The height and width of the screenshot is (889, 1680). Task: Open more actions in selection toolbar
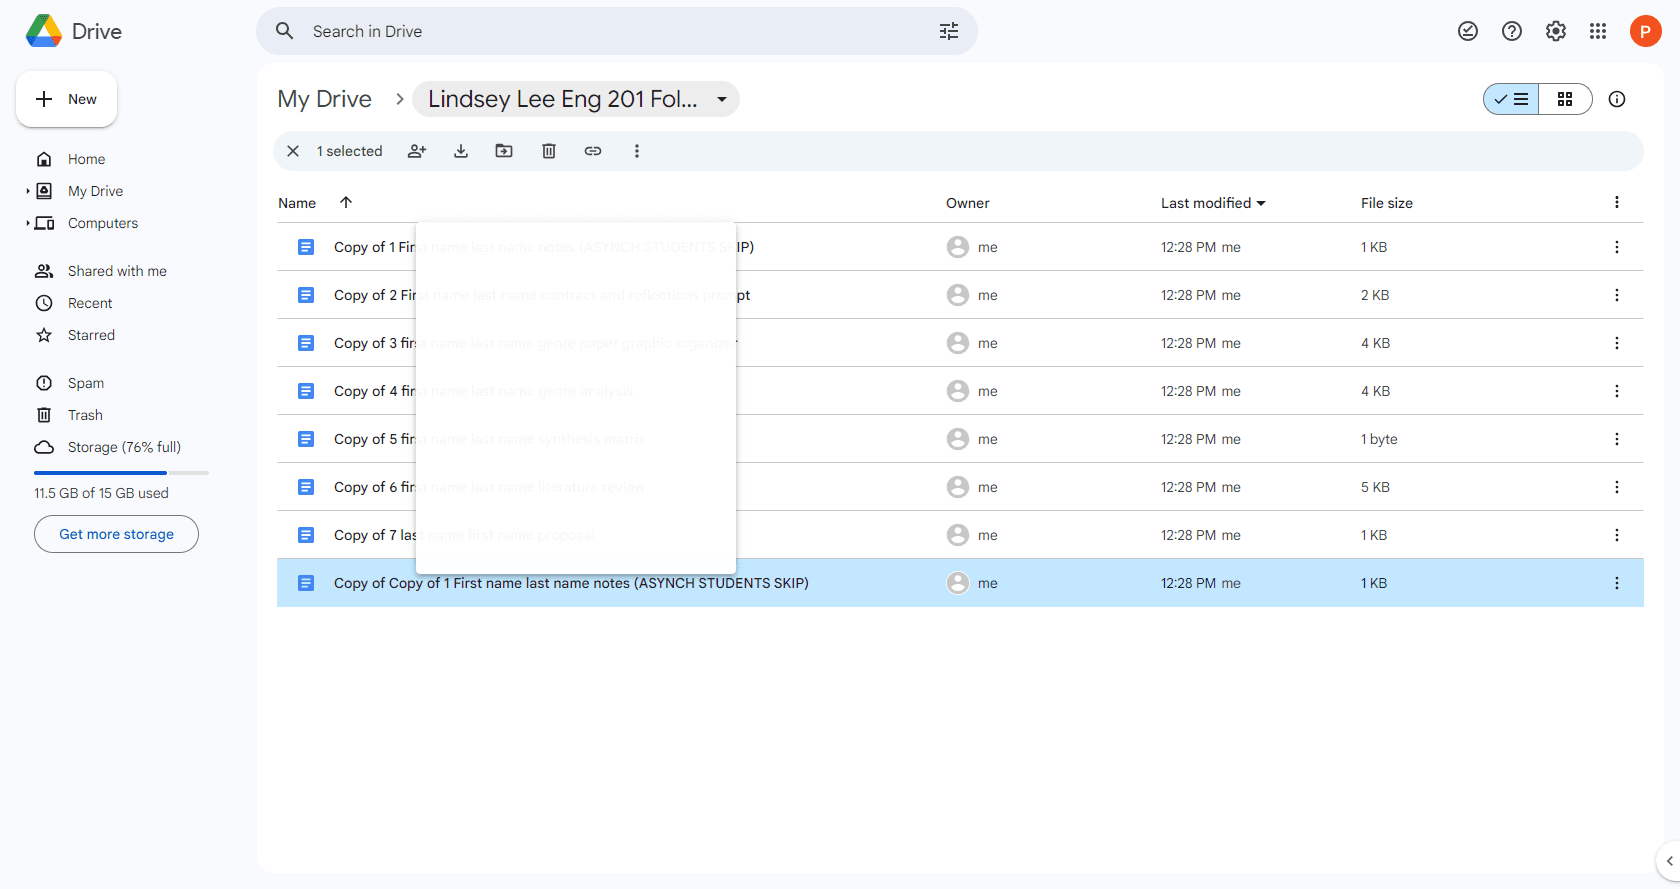[x=637, y=151]
